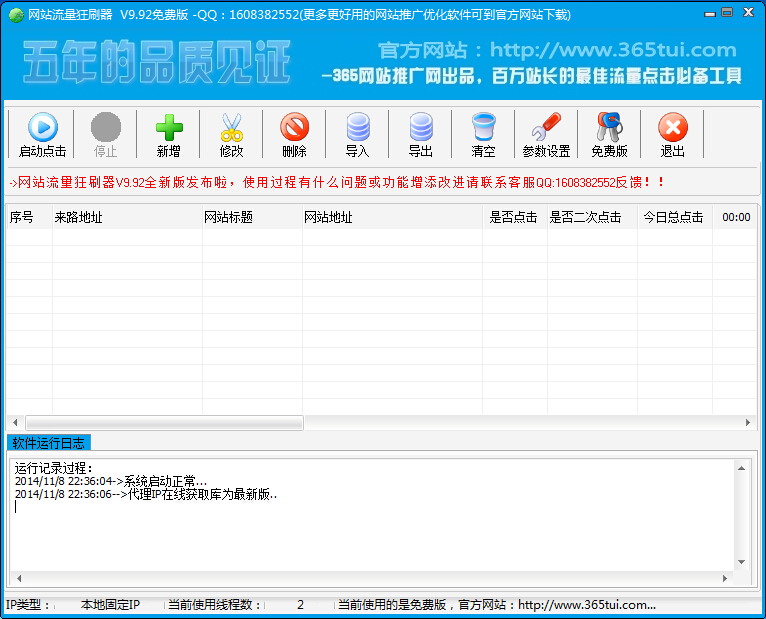
Task: Click the 是否点击 column header
Action: (x=515, y=217)
